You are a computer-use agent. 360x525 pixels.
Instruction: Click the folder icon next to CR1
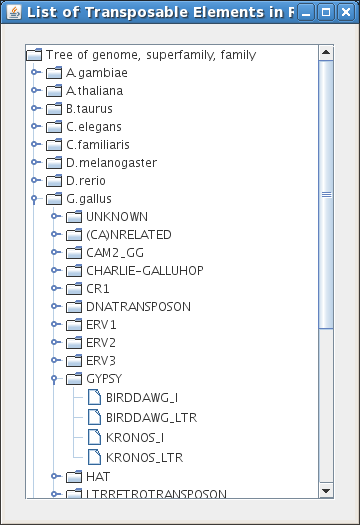74,288
